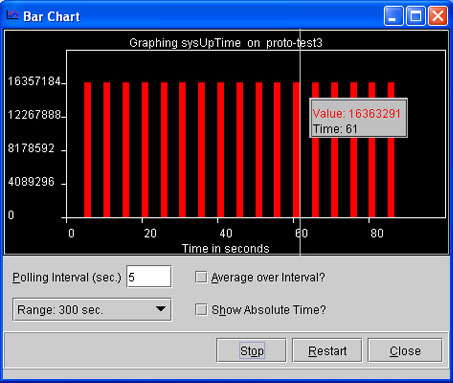Viewport: 453px width, 383px height.
Task: Click the Close button
Action: (405, 351)
